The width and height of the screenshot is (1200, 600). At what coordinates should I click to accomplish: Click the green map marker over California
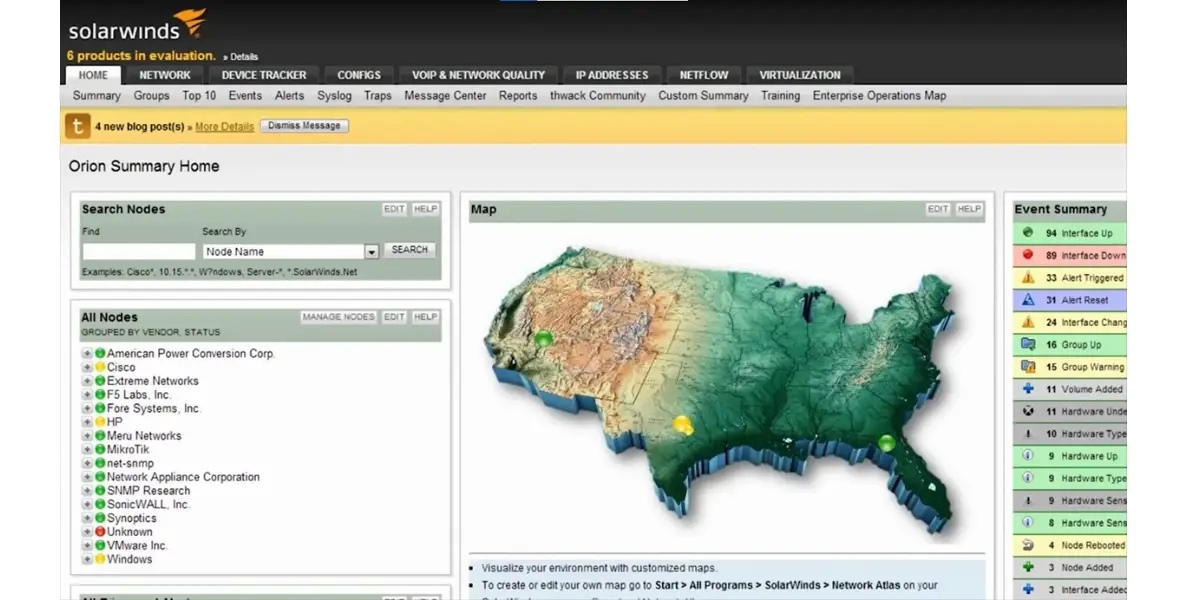pyautogui.click(x=543, y=339)
